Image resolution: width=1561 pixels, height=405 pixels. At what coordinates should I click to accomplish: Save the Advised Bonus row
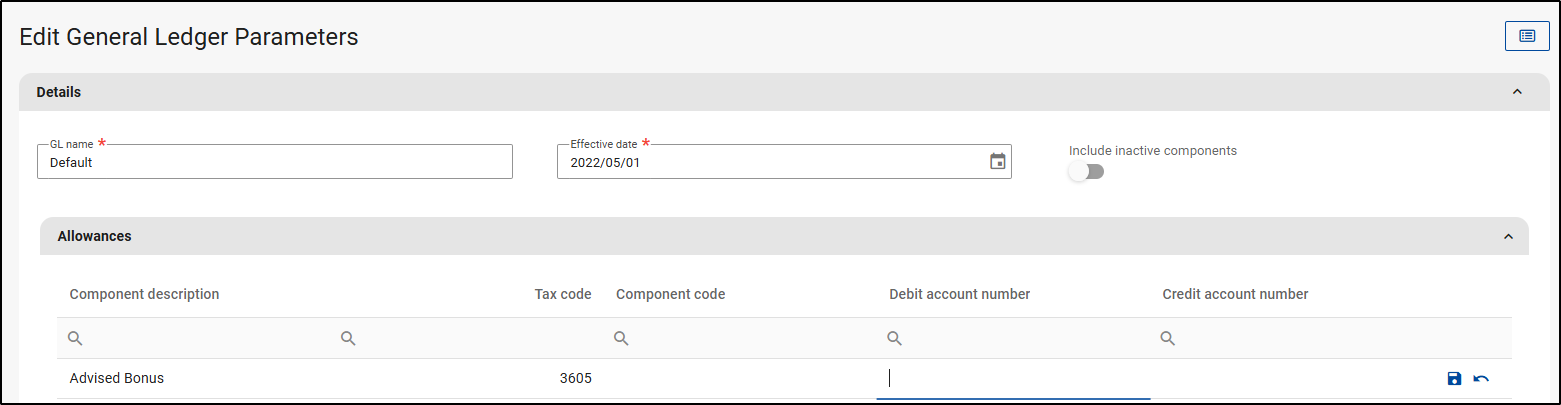point(1454,378)
